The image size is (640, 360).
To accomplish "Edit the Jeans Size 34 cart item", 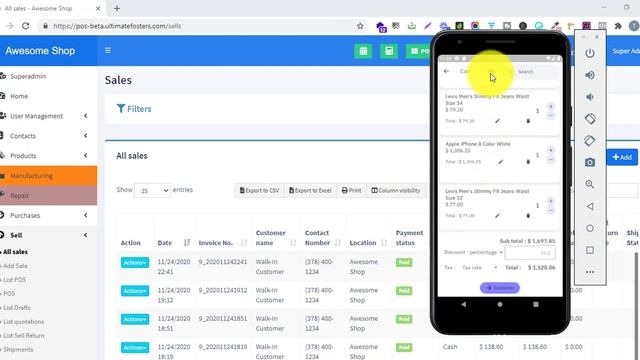I will pyautogui.click(x=497, y=121).
